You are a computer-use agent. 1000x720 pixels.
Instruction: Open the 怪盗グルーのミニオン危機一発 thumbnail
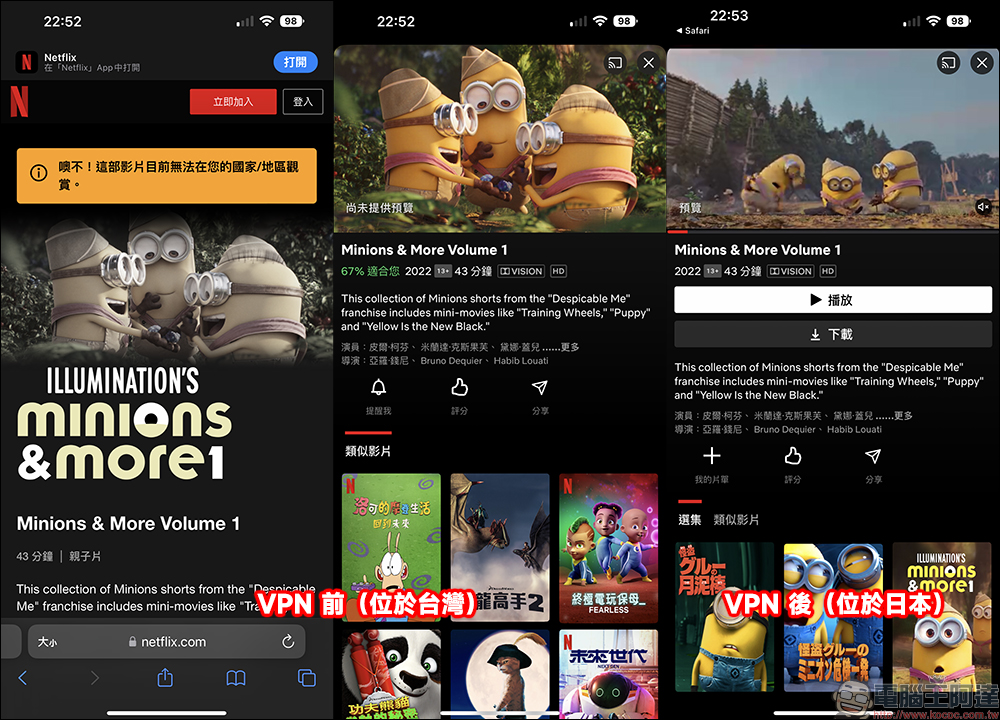coord(833,617)
